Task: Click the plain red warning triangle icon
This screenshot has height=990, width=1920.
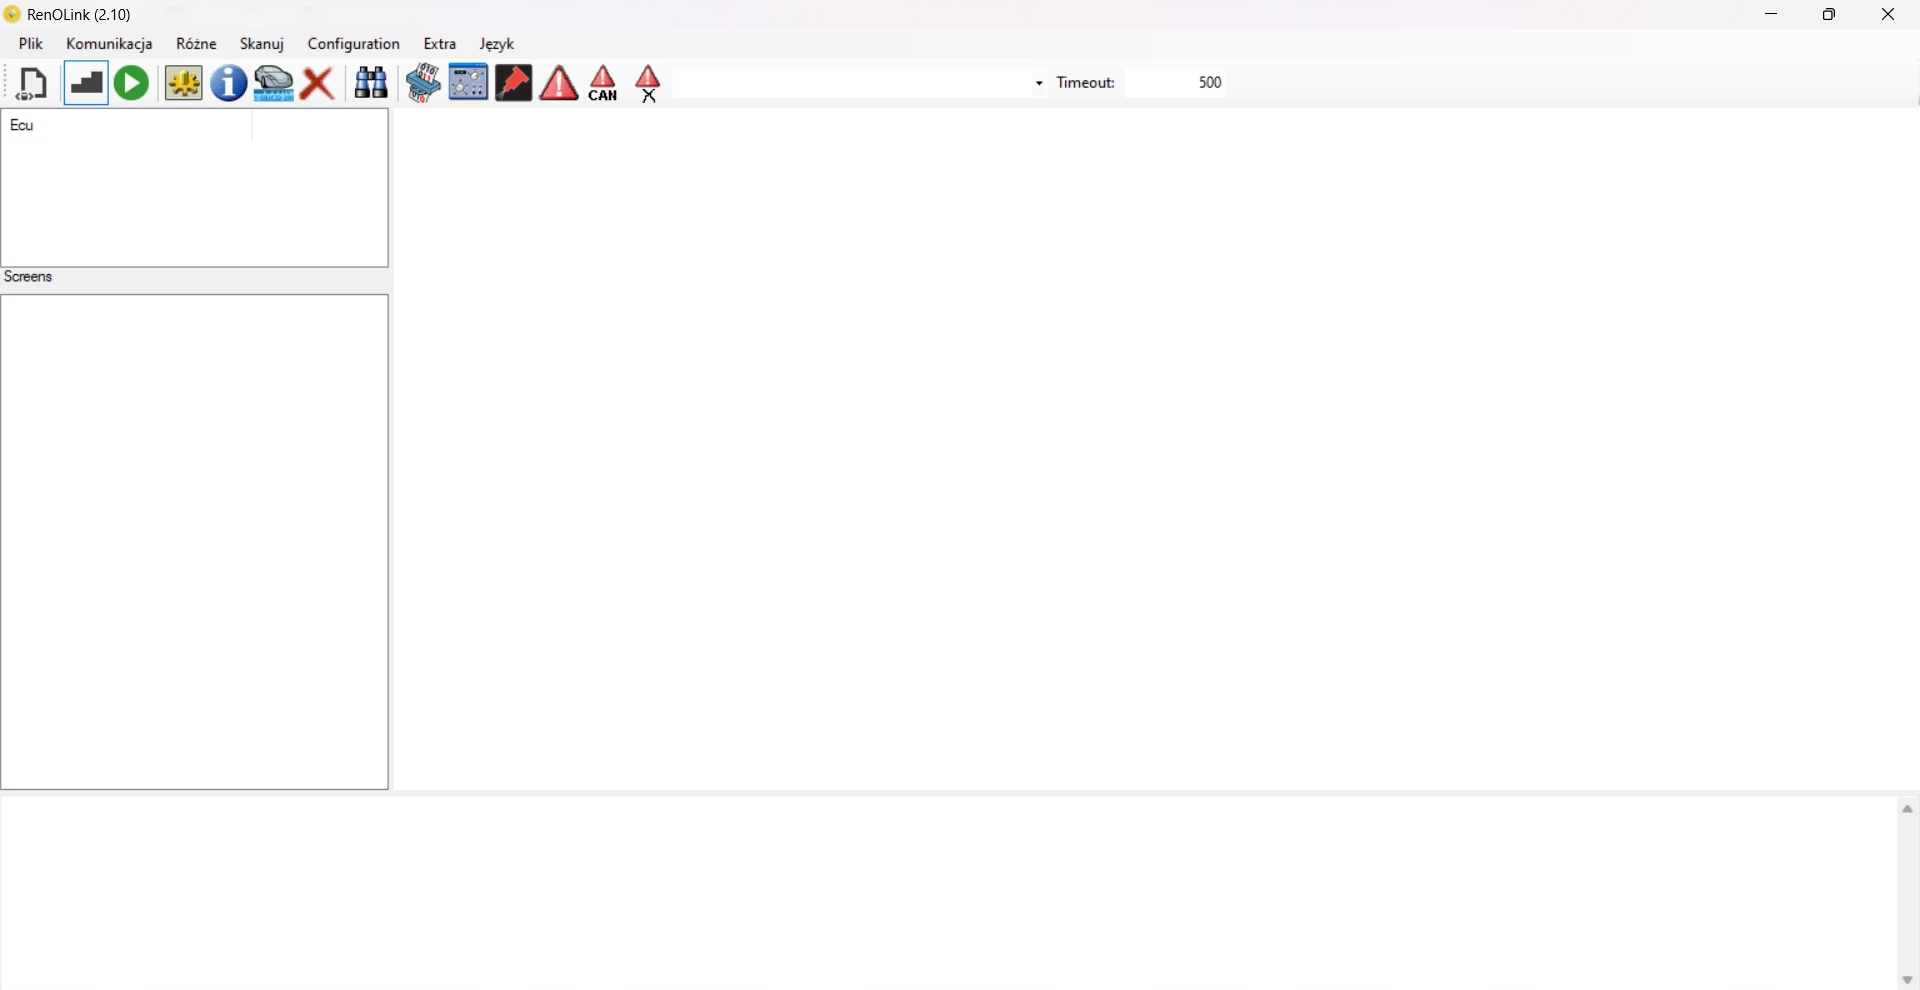Action: (x=560, y=84)
